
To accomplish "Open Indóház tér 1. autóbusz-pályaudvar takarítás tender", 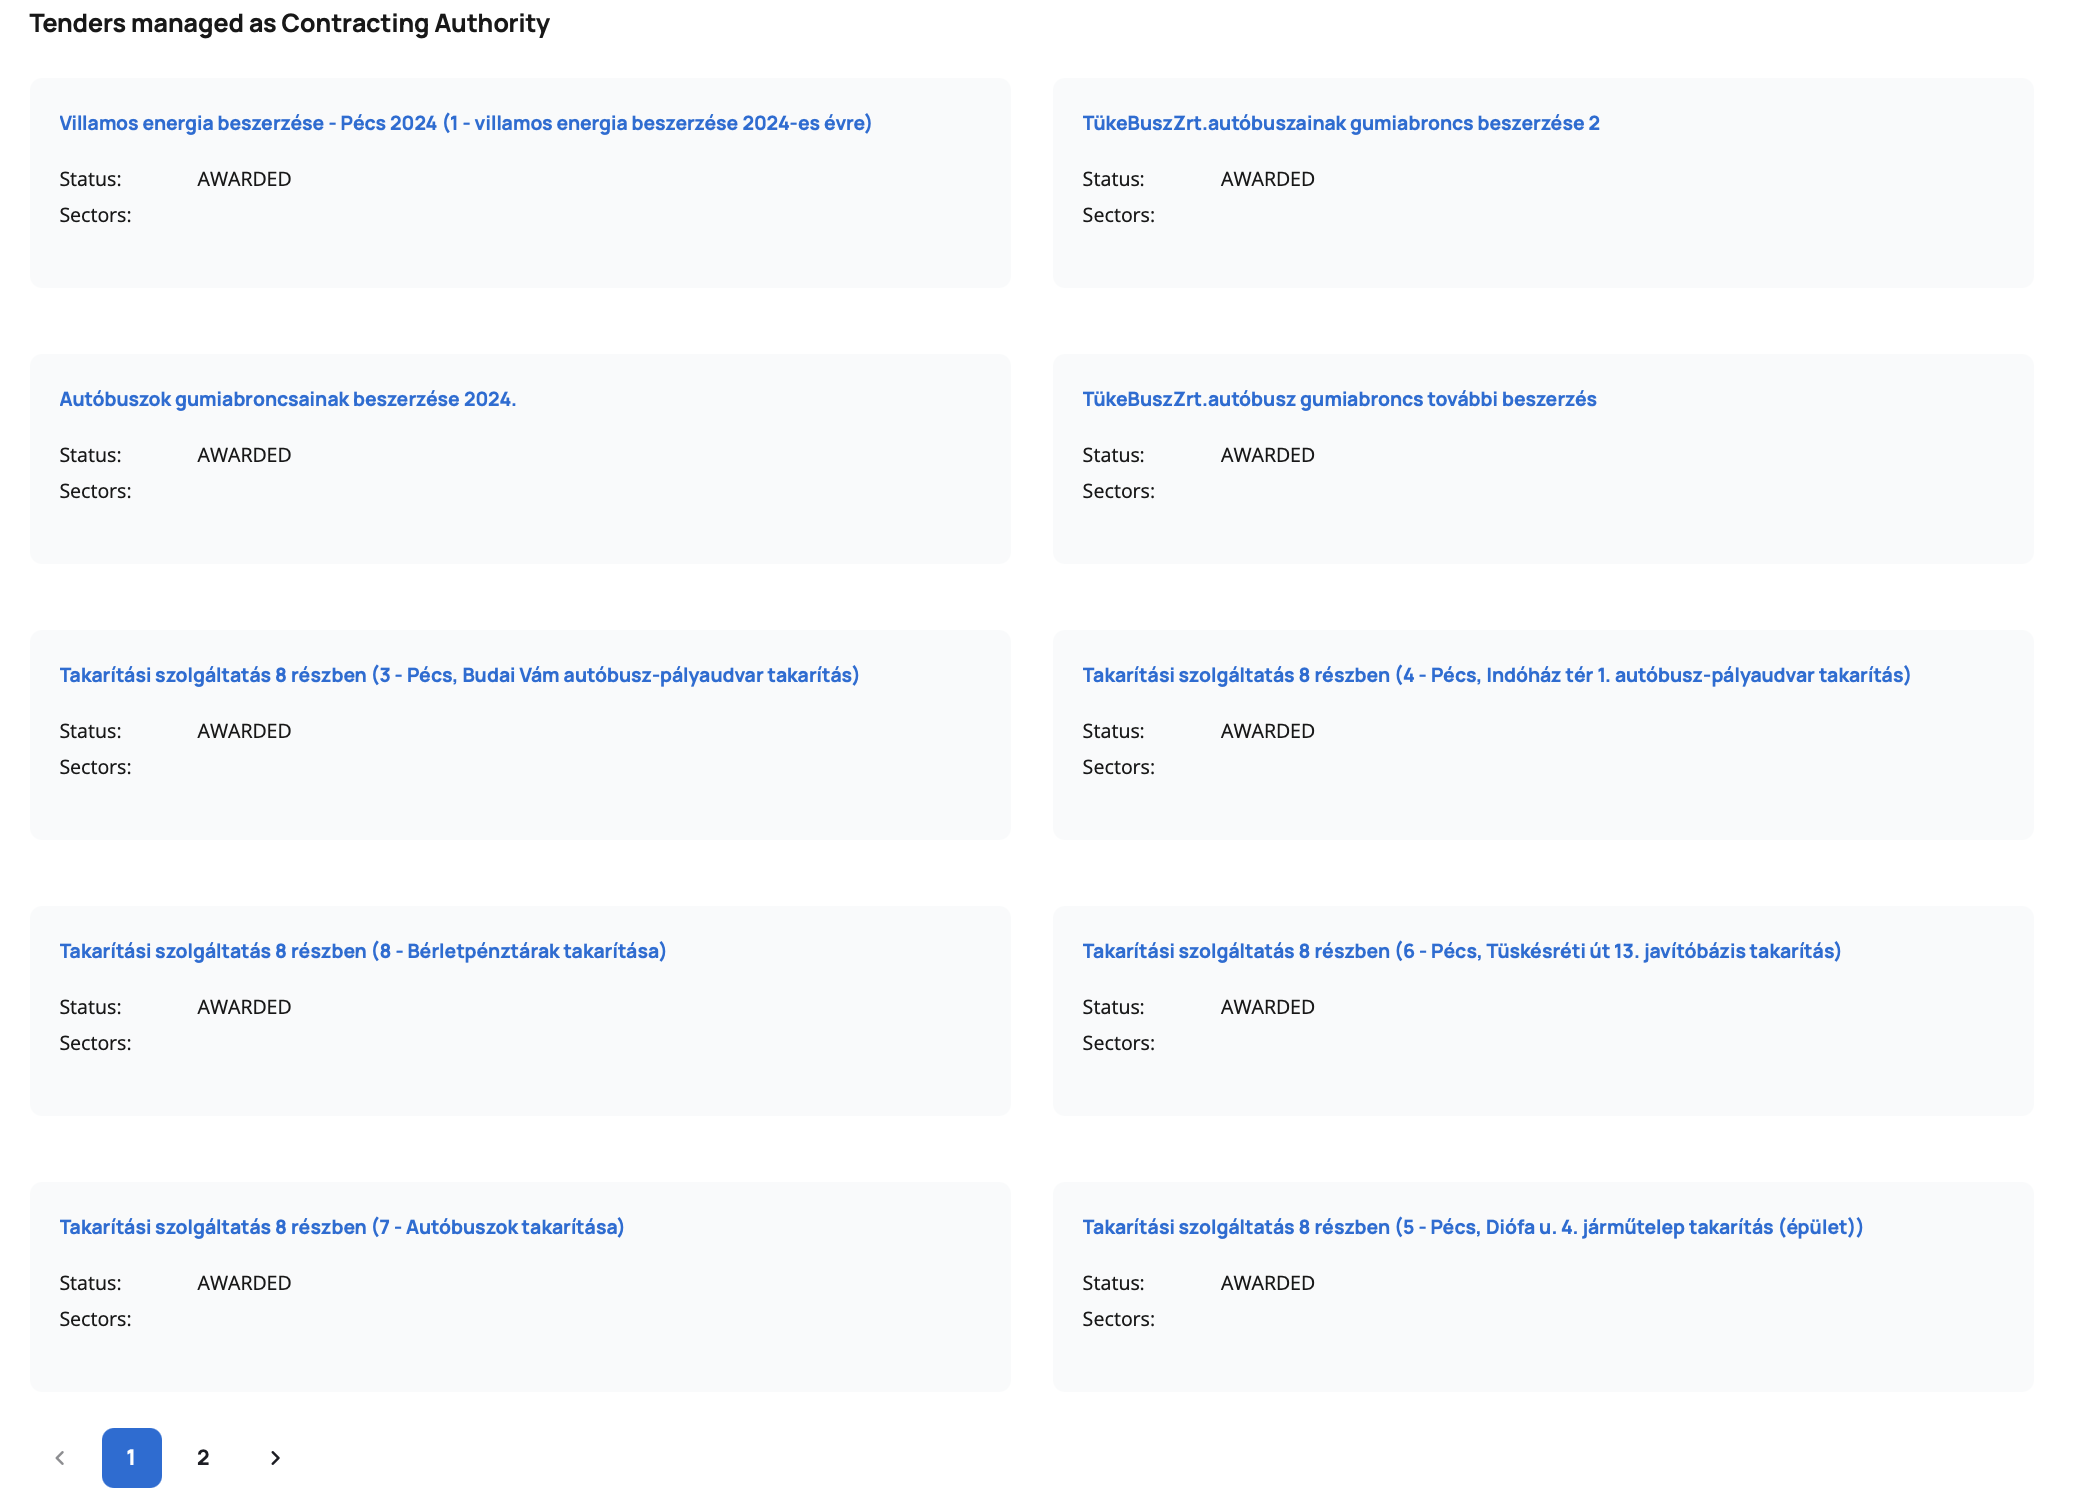I will pos(1495,675).
